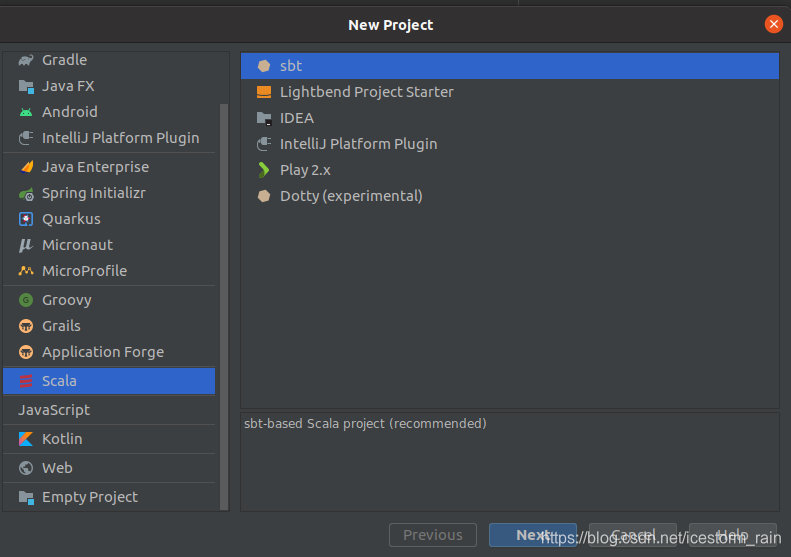Click the MicroProfile icon
The width and height of the screenshot is (791, 557).
tap(26, 271)
